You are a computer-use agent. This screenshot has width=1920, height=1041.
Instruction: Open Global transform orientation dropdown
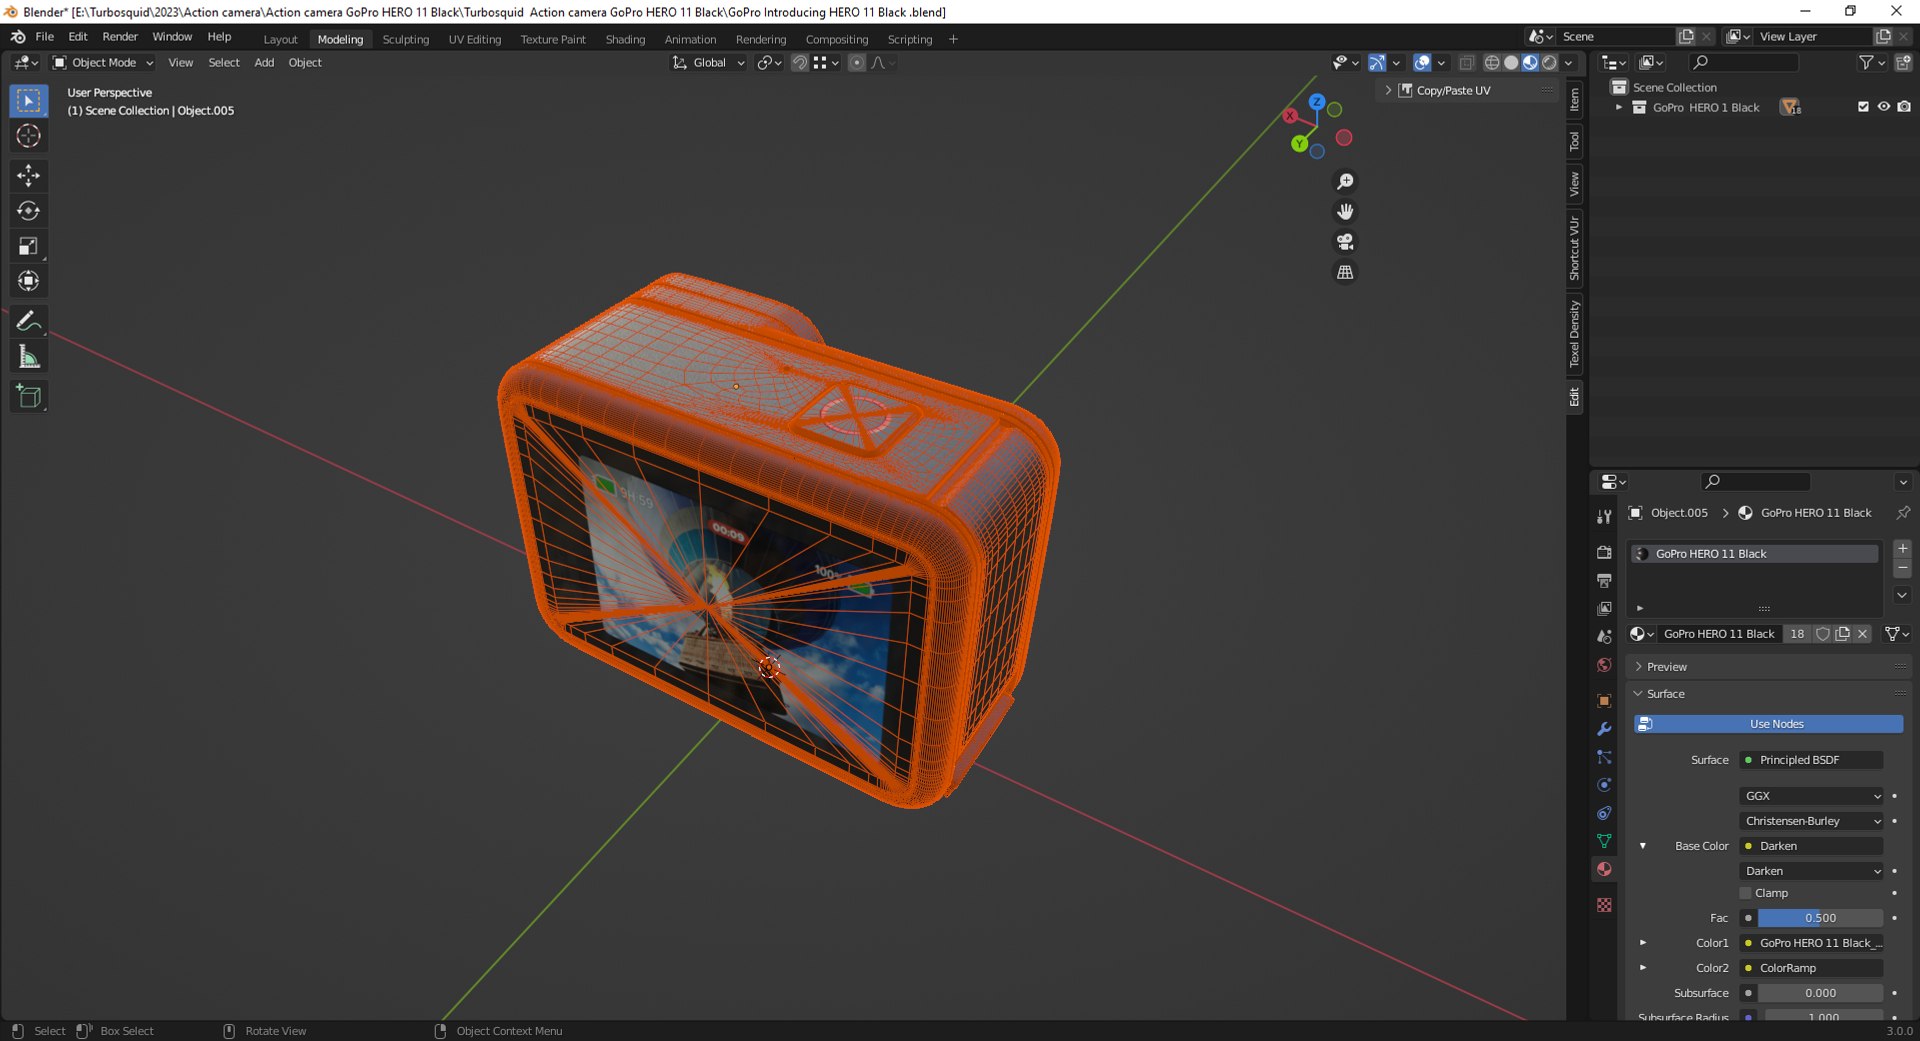click(708, 63)
